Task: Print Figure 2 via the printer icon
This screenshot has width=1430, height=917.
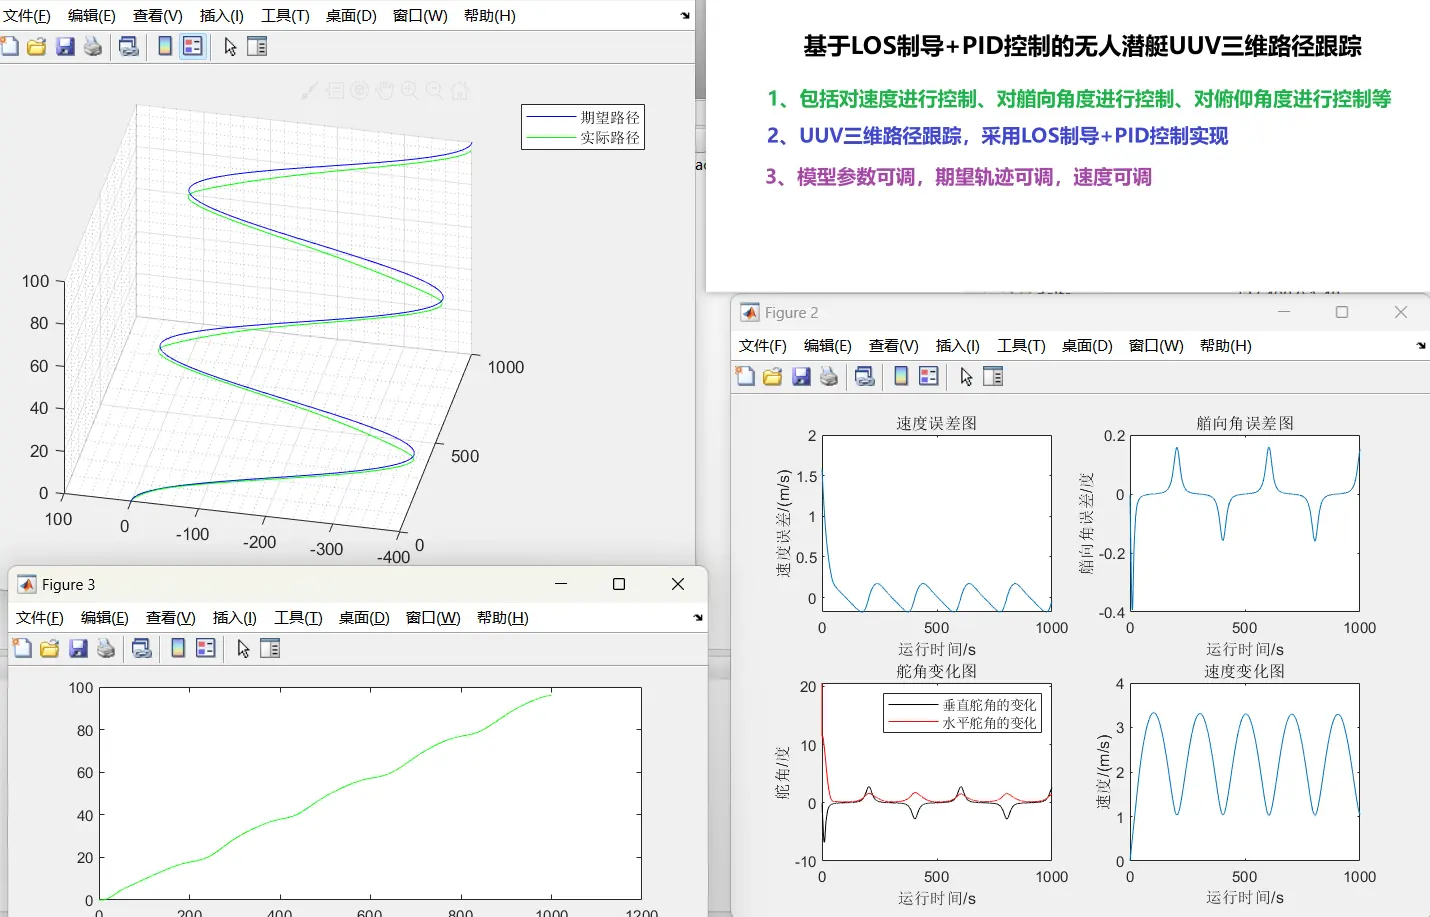Action: [829, 376]
